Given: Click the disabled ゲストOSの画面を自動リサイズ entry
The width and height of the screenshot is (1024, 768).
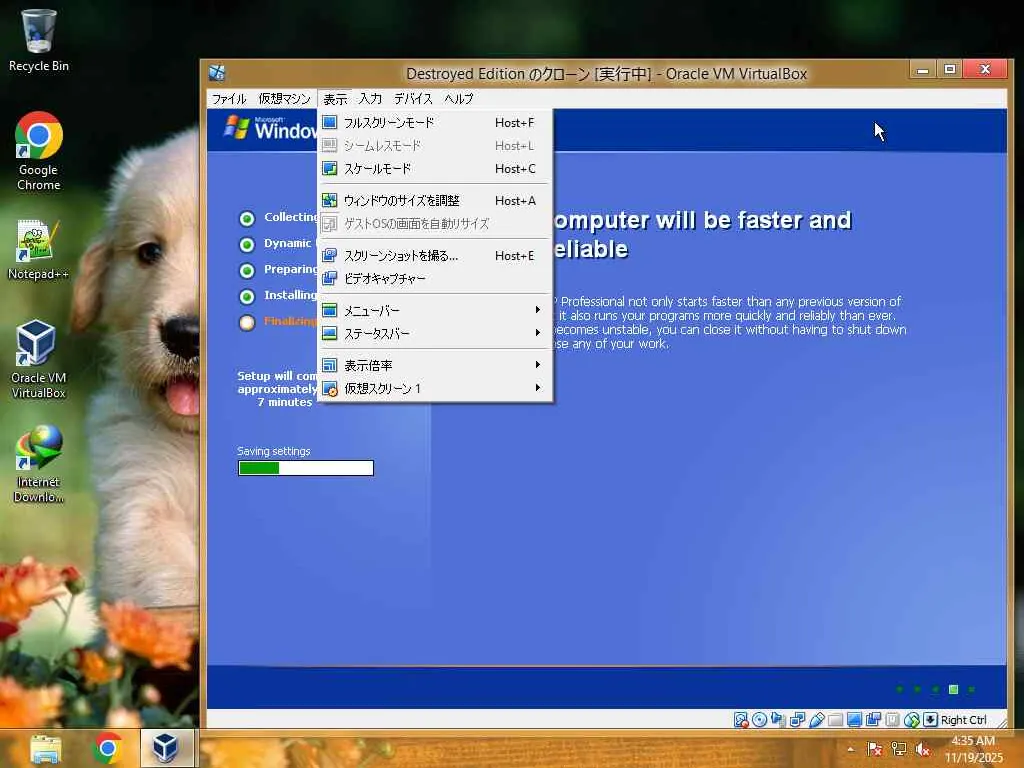Looking at the screenshot, I should [x=435, y=223].
